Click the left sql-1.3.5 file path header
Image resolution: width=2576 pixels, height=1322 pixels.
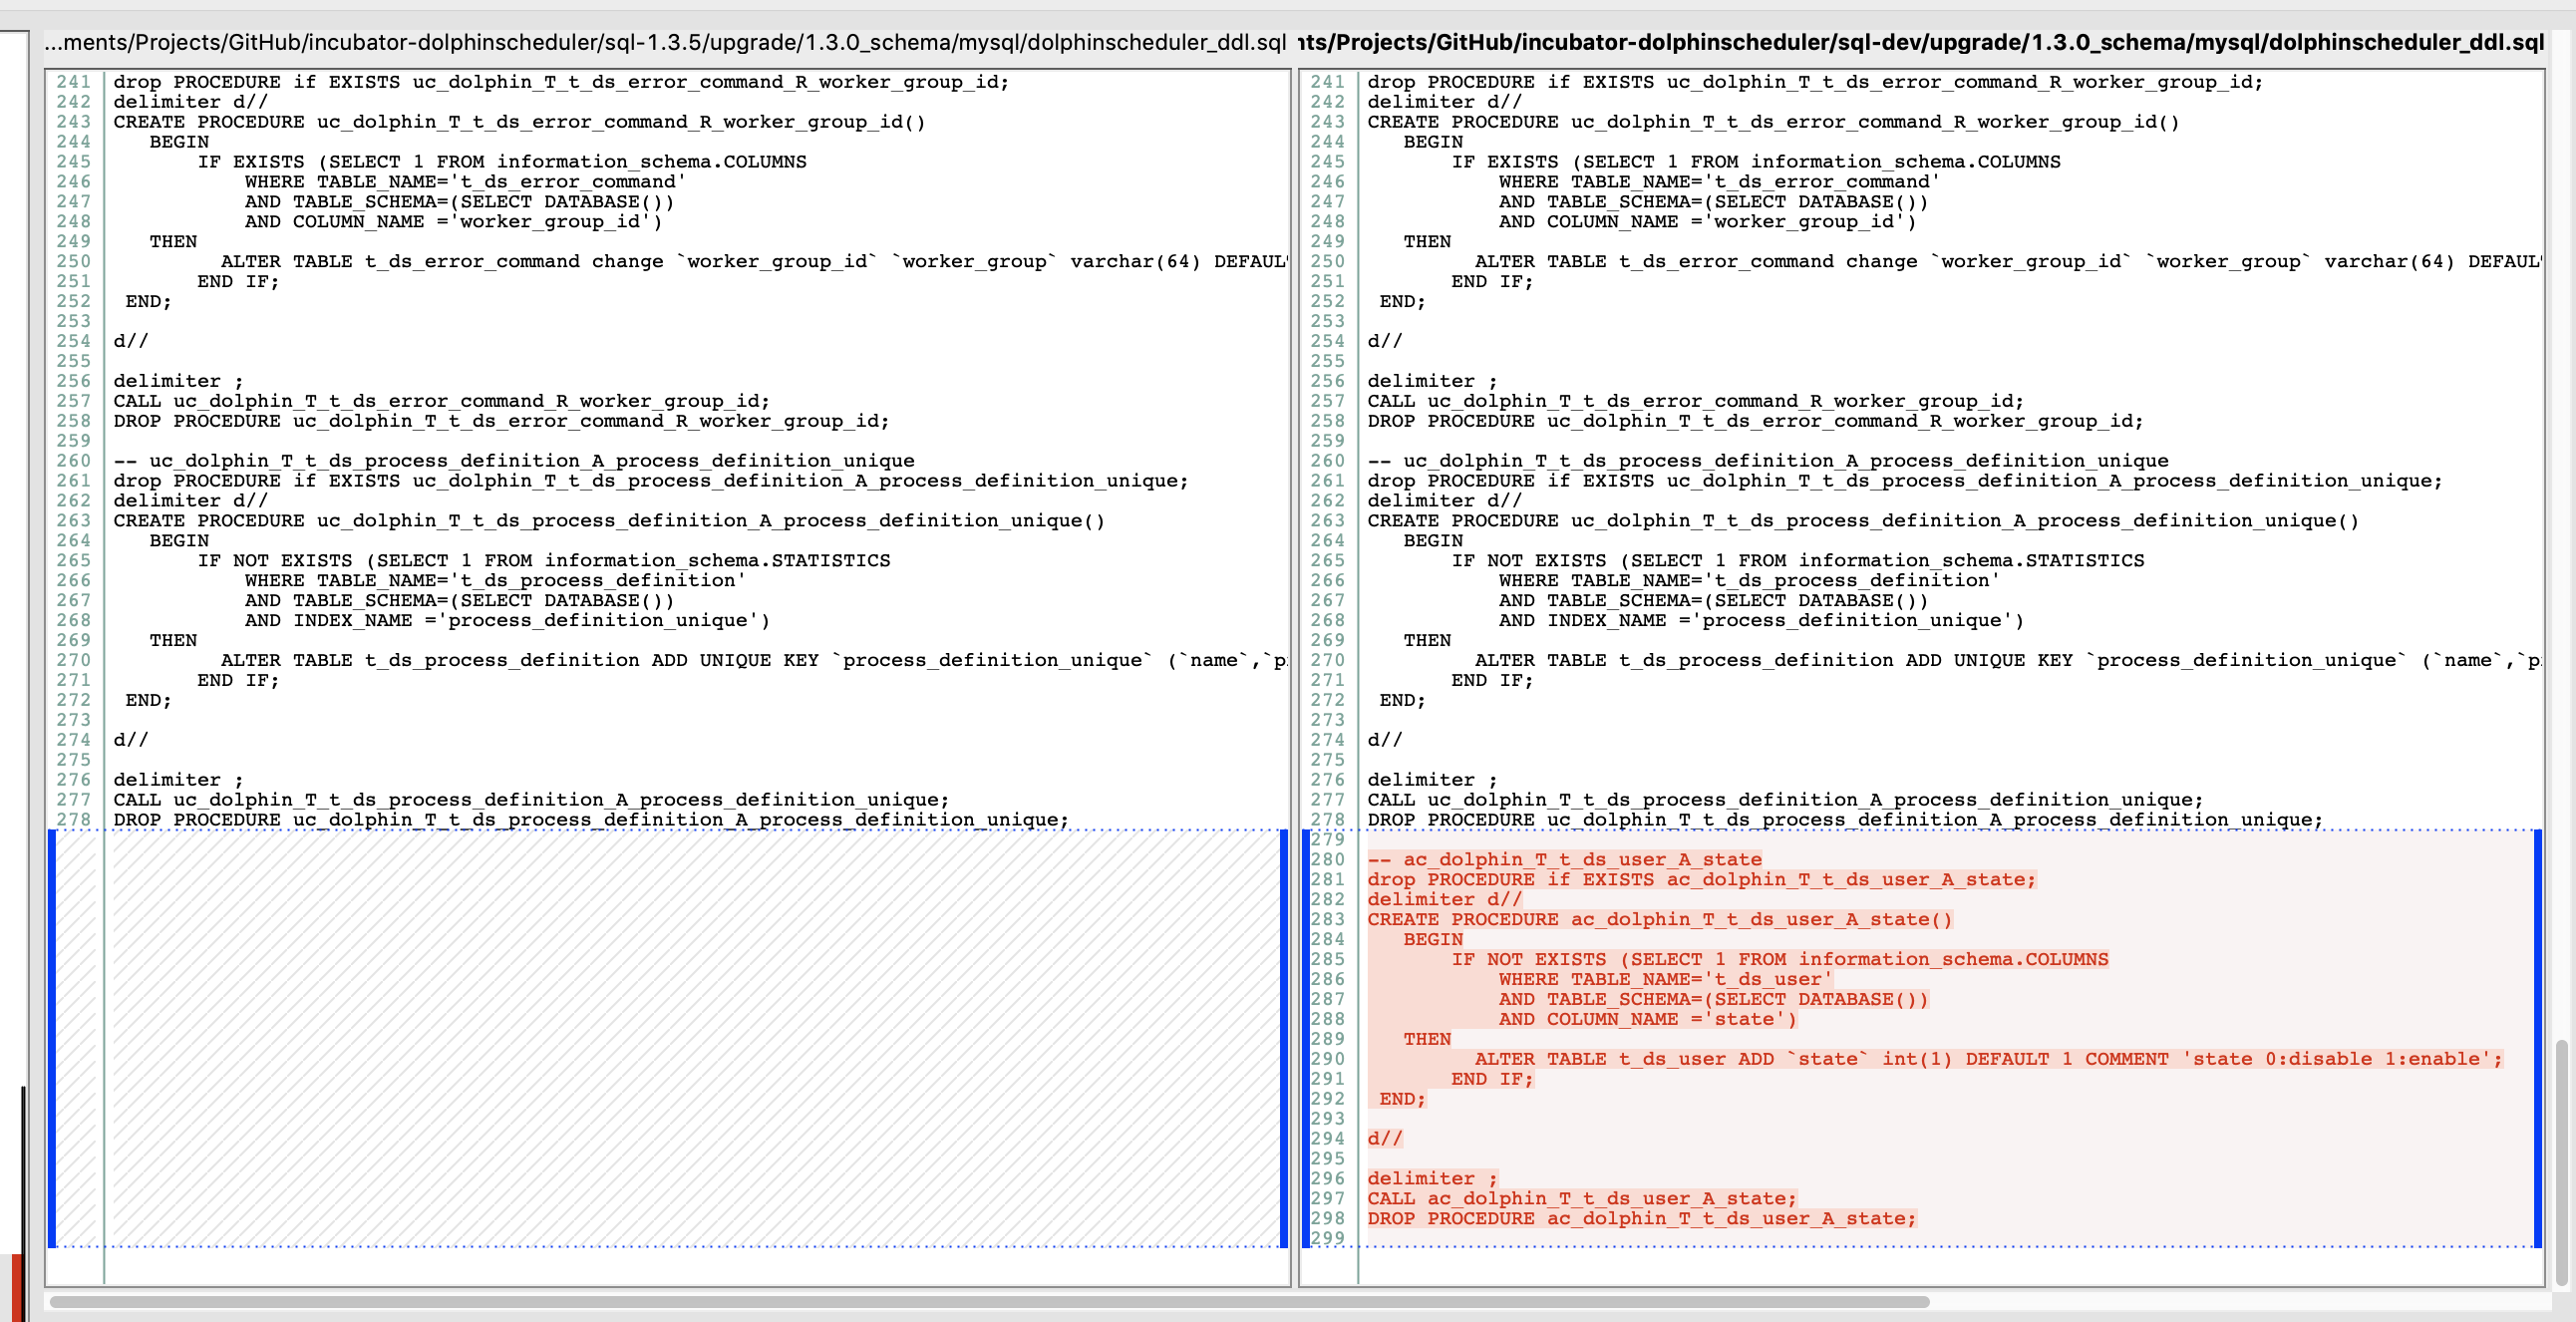coord(665,42)
